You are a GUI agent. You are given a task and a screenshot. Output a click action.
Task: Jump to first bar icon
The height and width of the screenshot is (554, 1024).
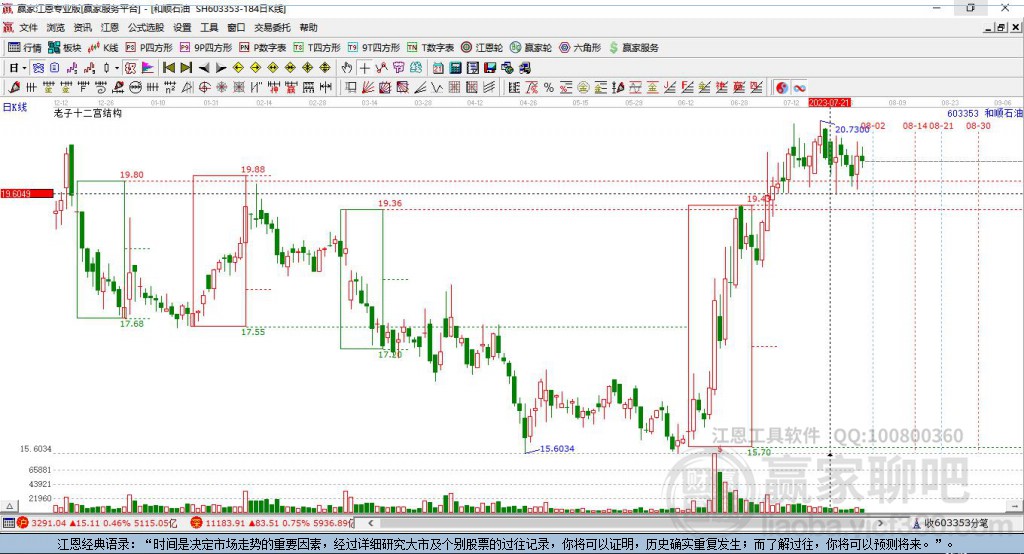pos(168,68)
